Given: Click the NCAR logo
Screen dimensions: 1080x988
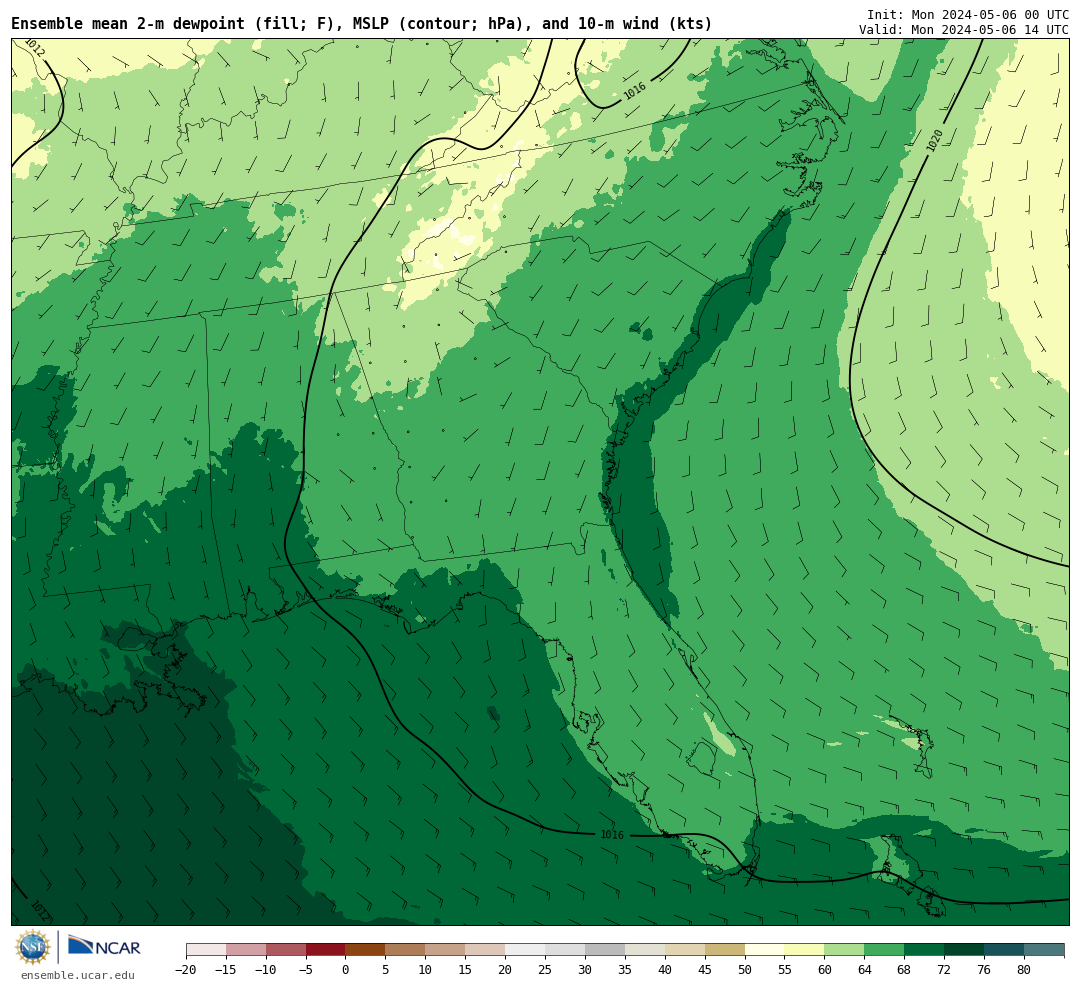Looking at the screenshot, I should tap(104, 945).
